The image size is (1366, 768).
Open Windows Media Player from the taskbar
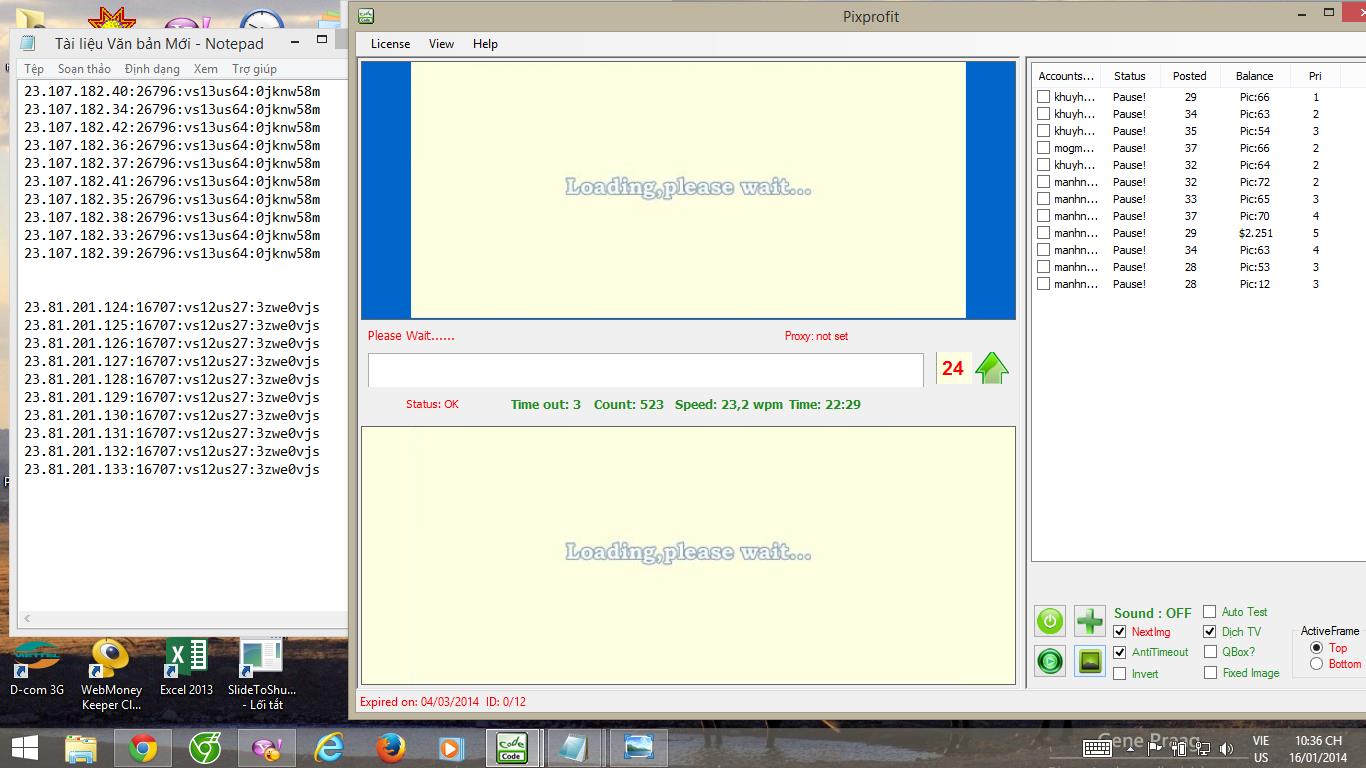pyautogui.click(x=451, y=747)
